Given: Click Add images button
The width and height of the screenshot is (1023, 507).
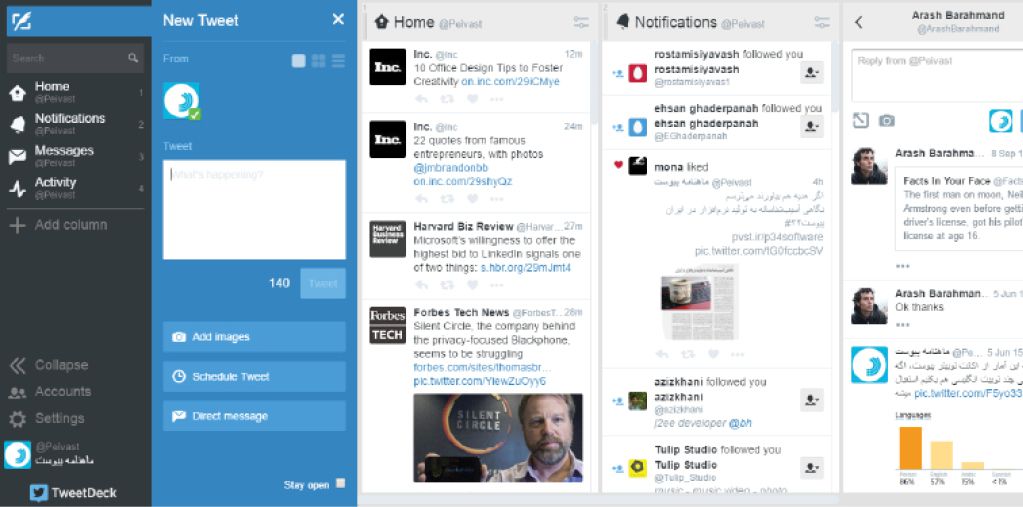Looking at the screenshot, I should (254, 337).
